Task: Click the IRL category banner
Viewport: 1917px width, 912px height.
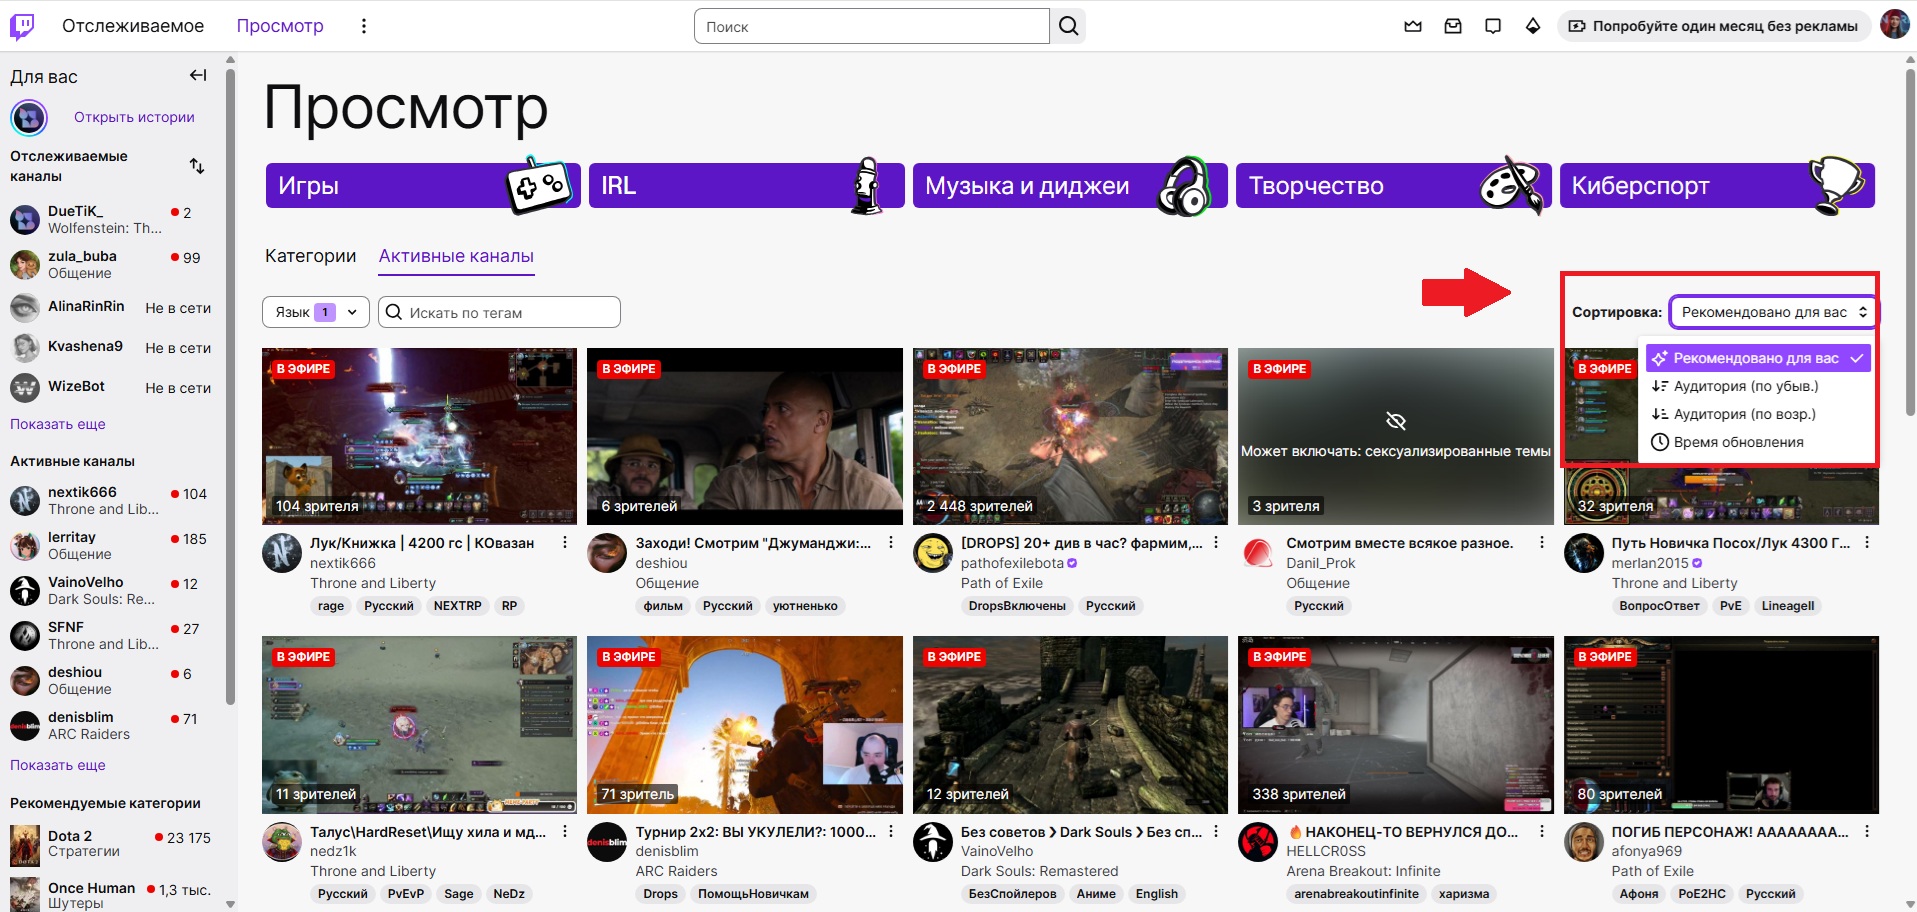Action: pyautogui.click(x=746, y=185)
